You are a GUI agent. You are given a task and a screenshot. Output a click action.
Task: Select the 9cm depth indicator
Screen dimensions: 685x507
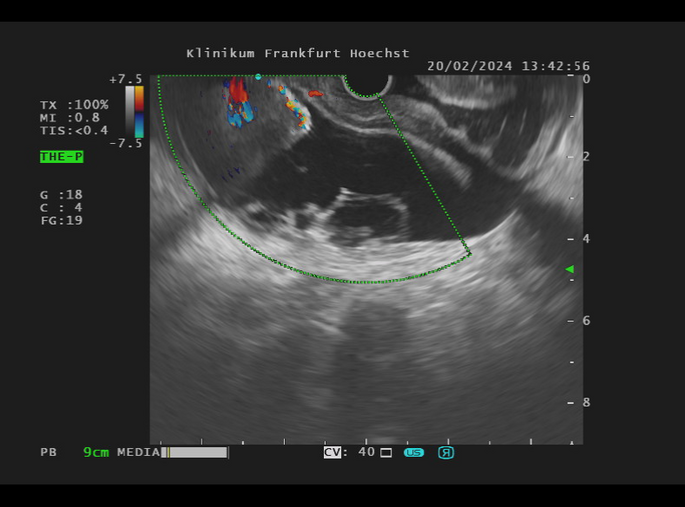(x=96, y=452)
